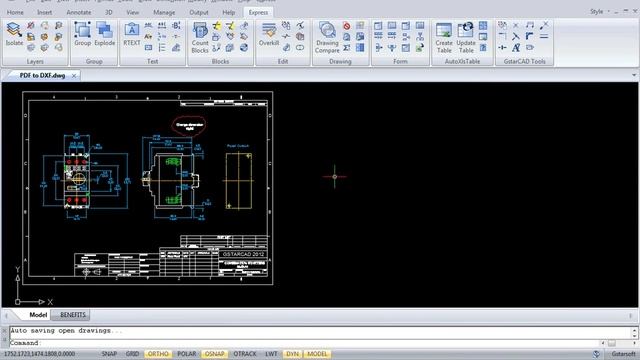Viewport: 640px width, 360px height.
Task: Toggle LWT lineweight display
Action: click(x=271, y=354)
